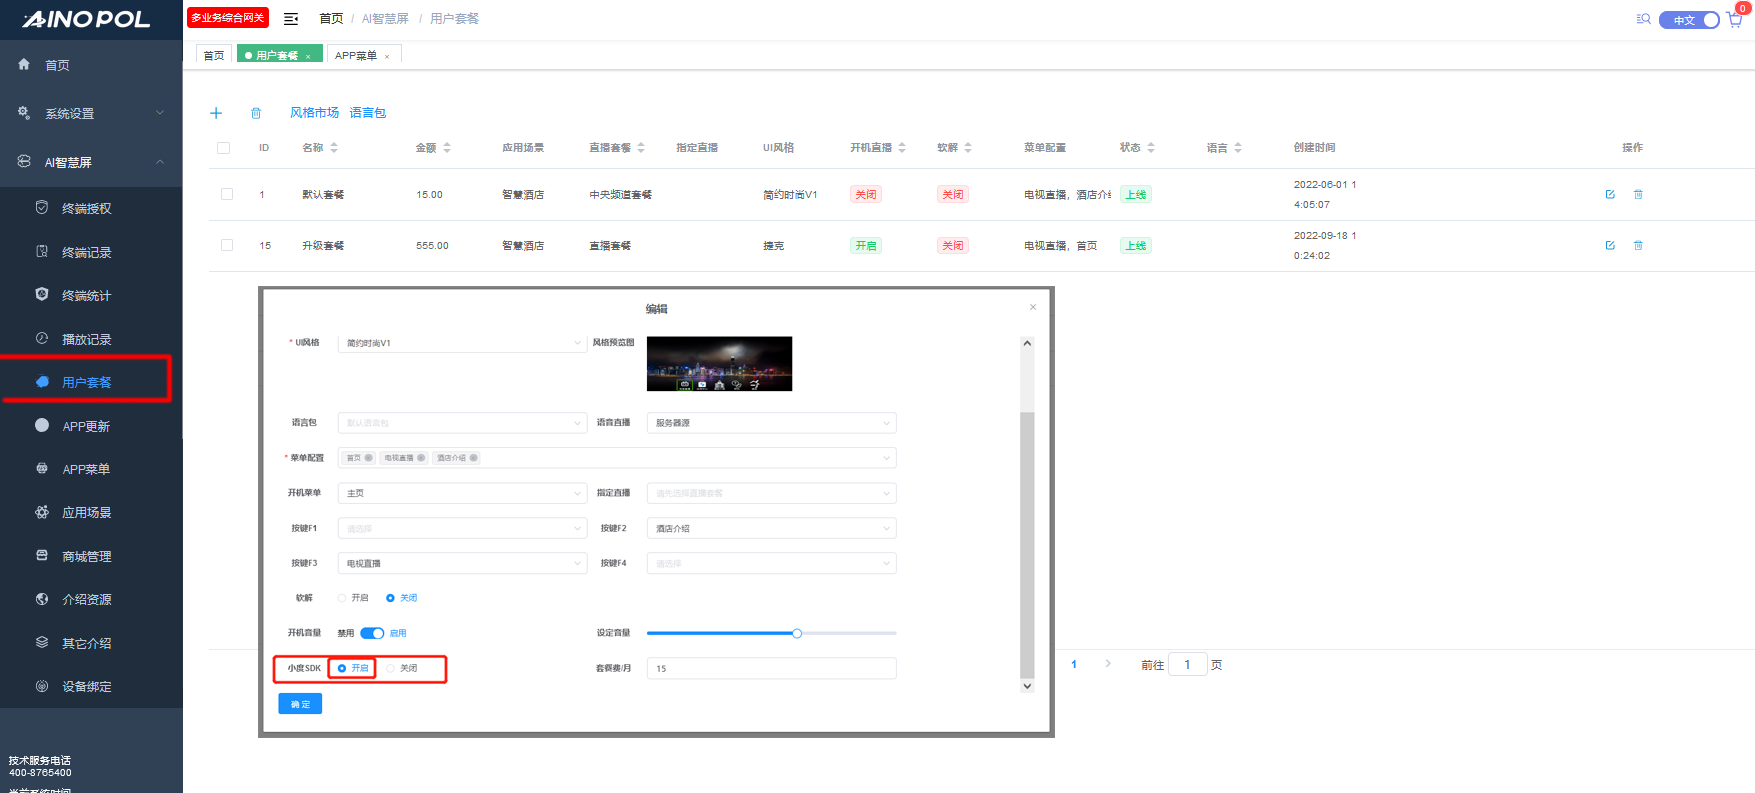Image resolution: width=1755 pixels, height=793 pixels.
Task: Expand the 语音直播 服务器源 dropdown
Action: (x=771, y=423)
